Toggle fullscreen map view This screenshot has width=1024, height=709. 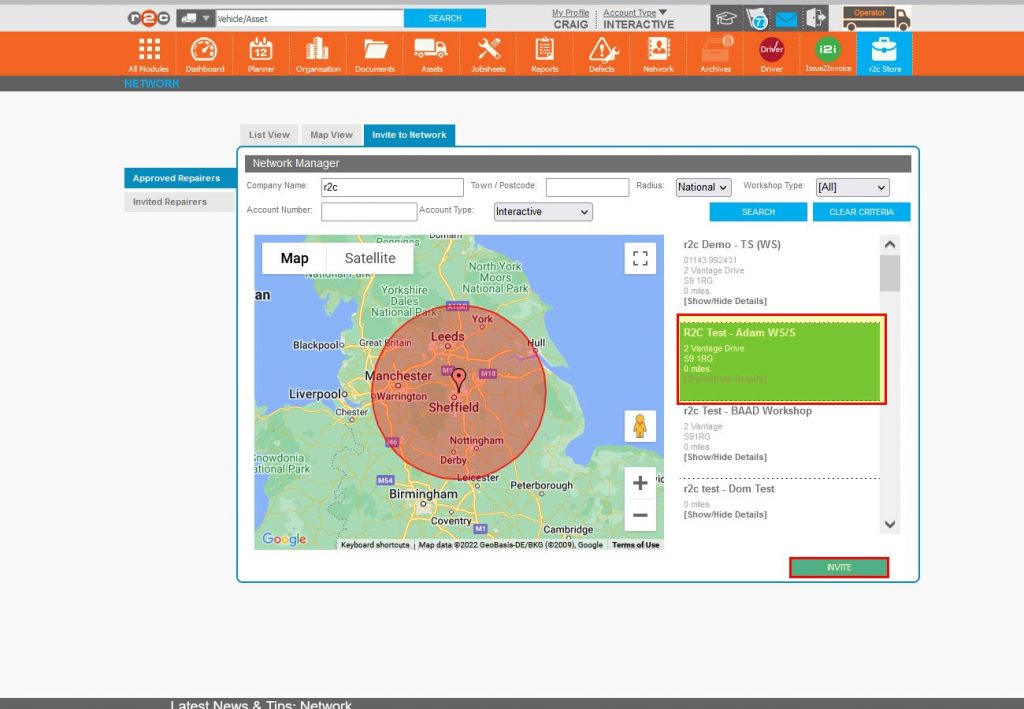point(640,258)
